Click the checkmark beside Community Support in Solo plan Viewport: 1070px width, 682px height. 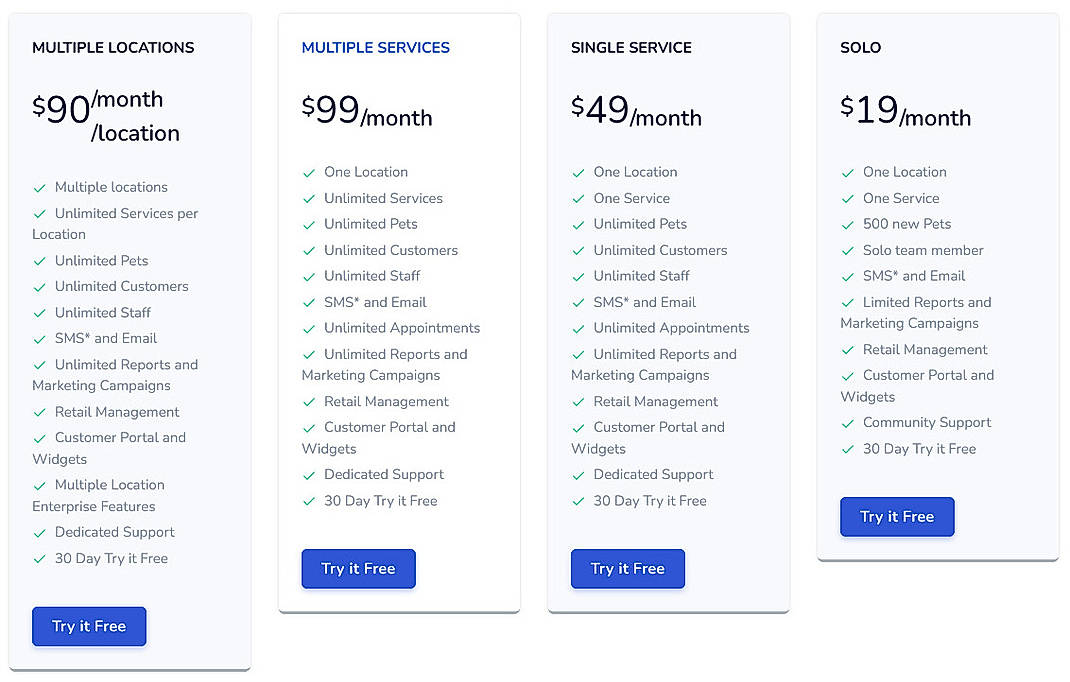tap(847, 423)
